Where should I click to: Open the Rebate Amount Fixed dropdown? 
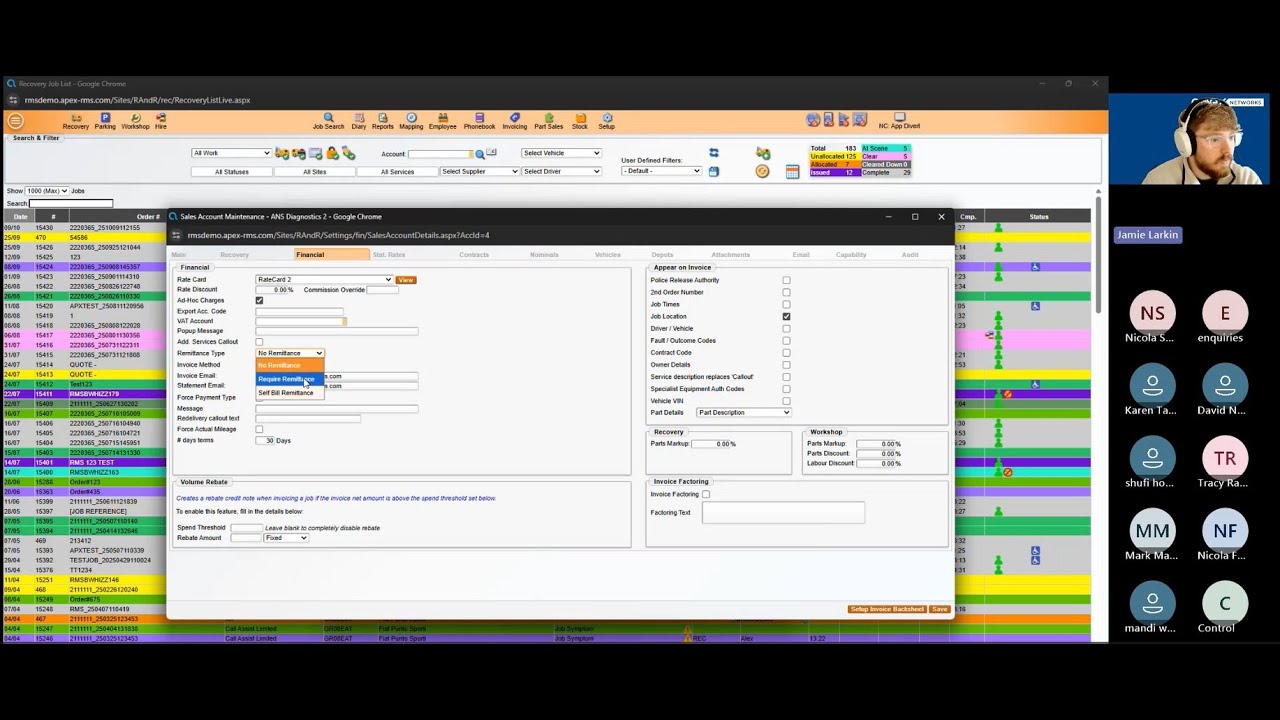pos(286,538)
